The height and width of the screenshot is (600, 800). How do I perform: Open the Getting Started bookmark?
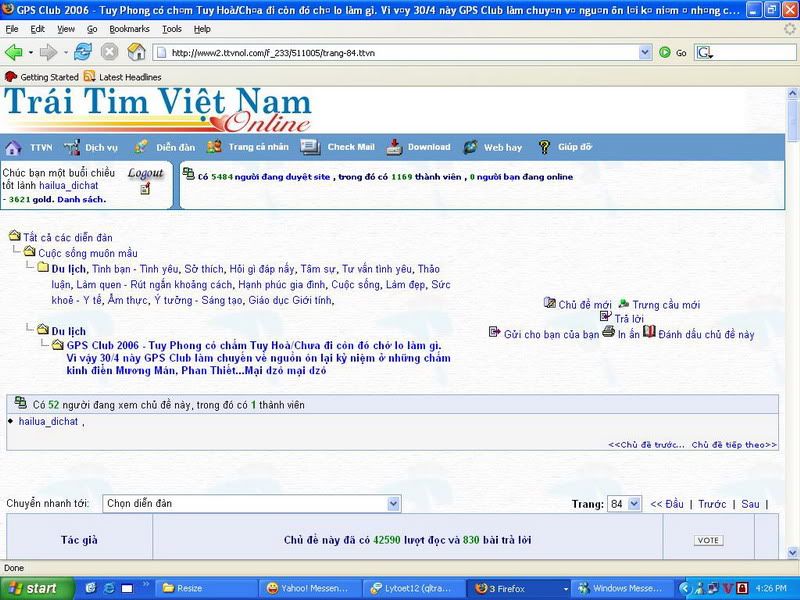click(42, 77)
